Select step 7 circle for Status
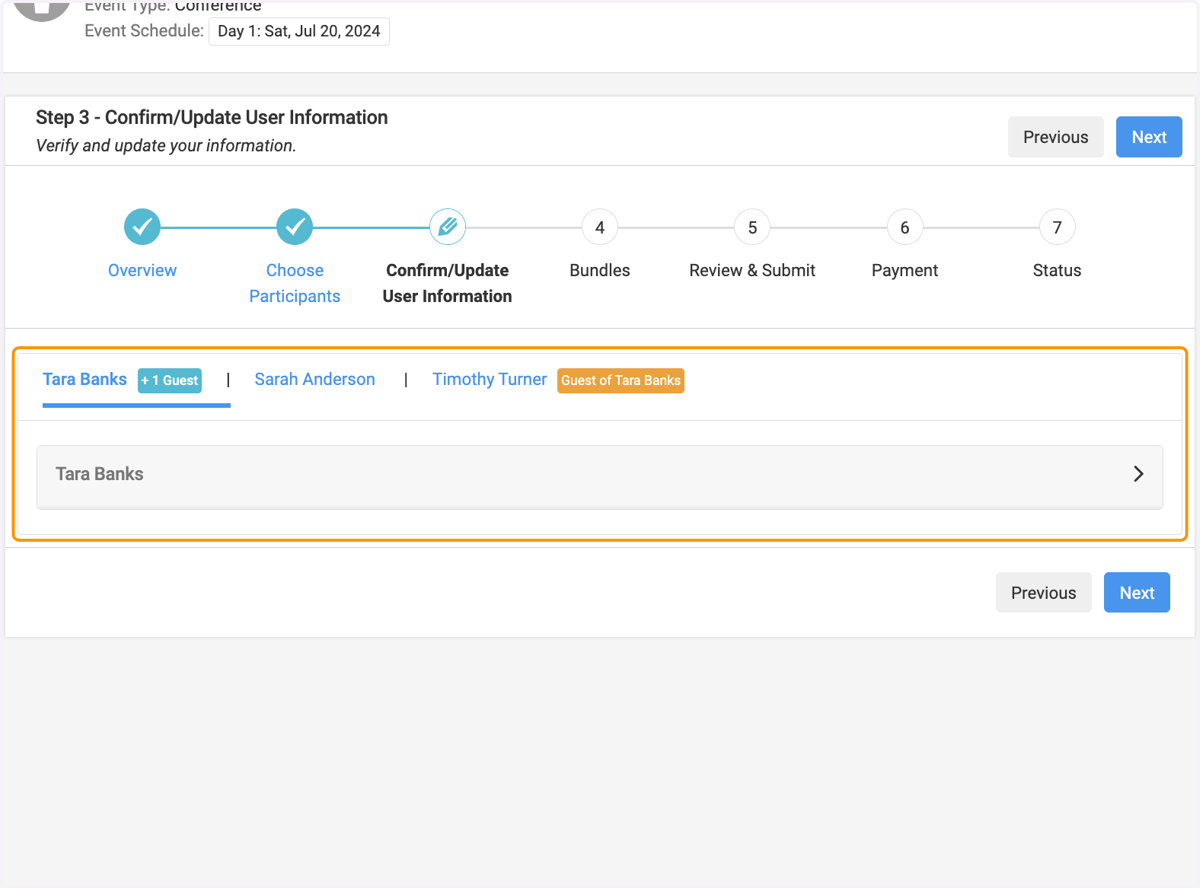Screen dimensions: 1200x888 (x=1057, y=227)
